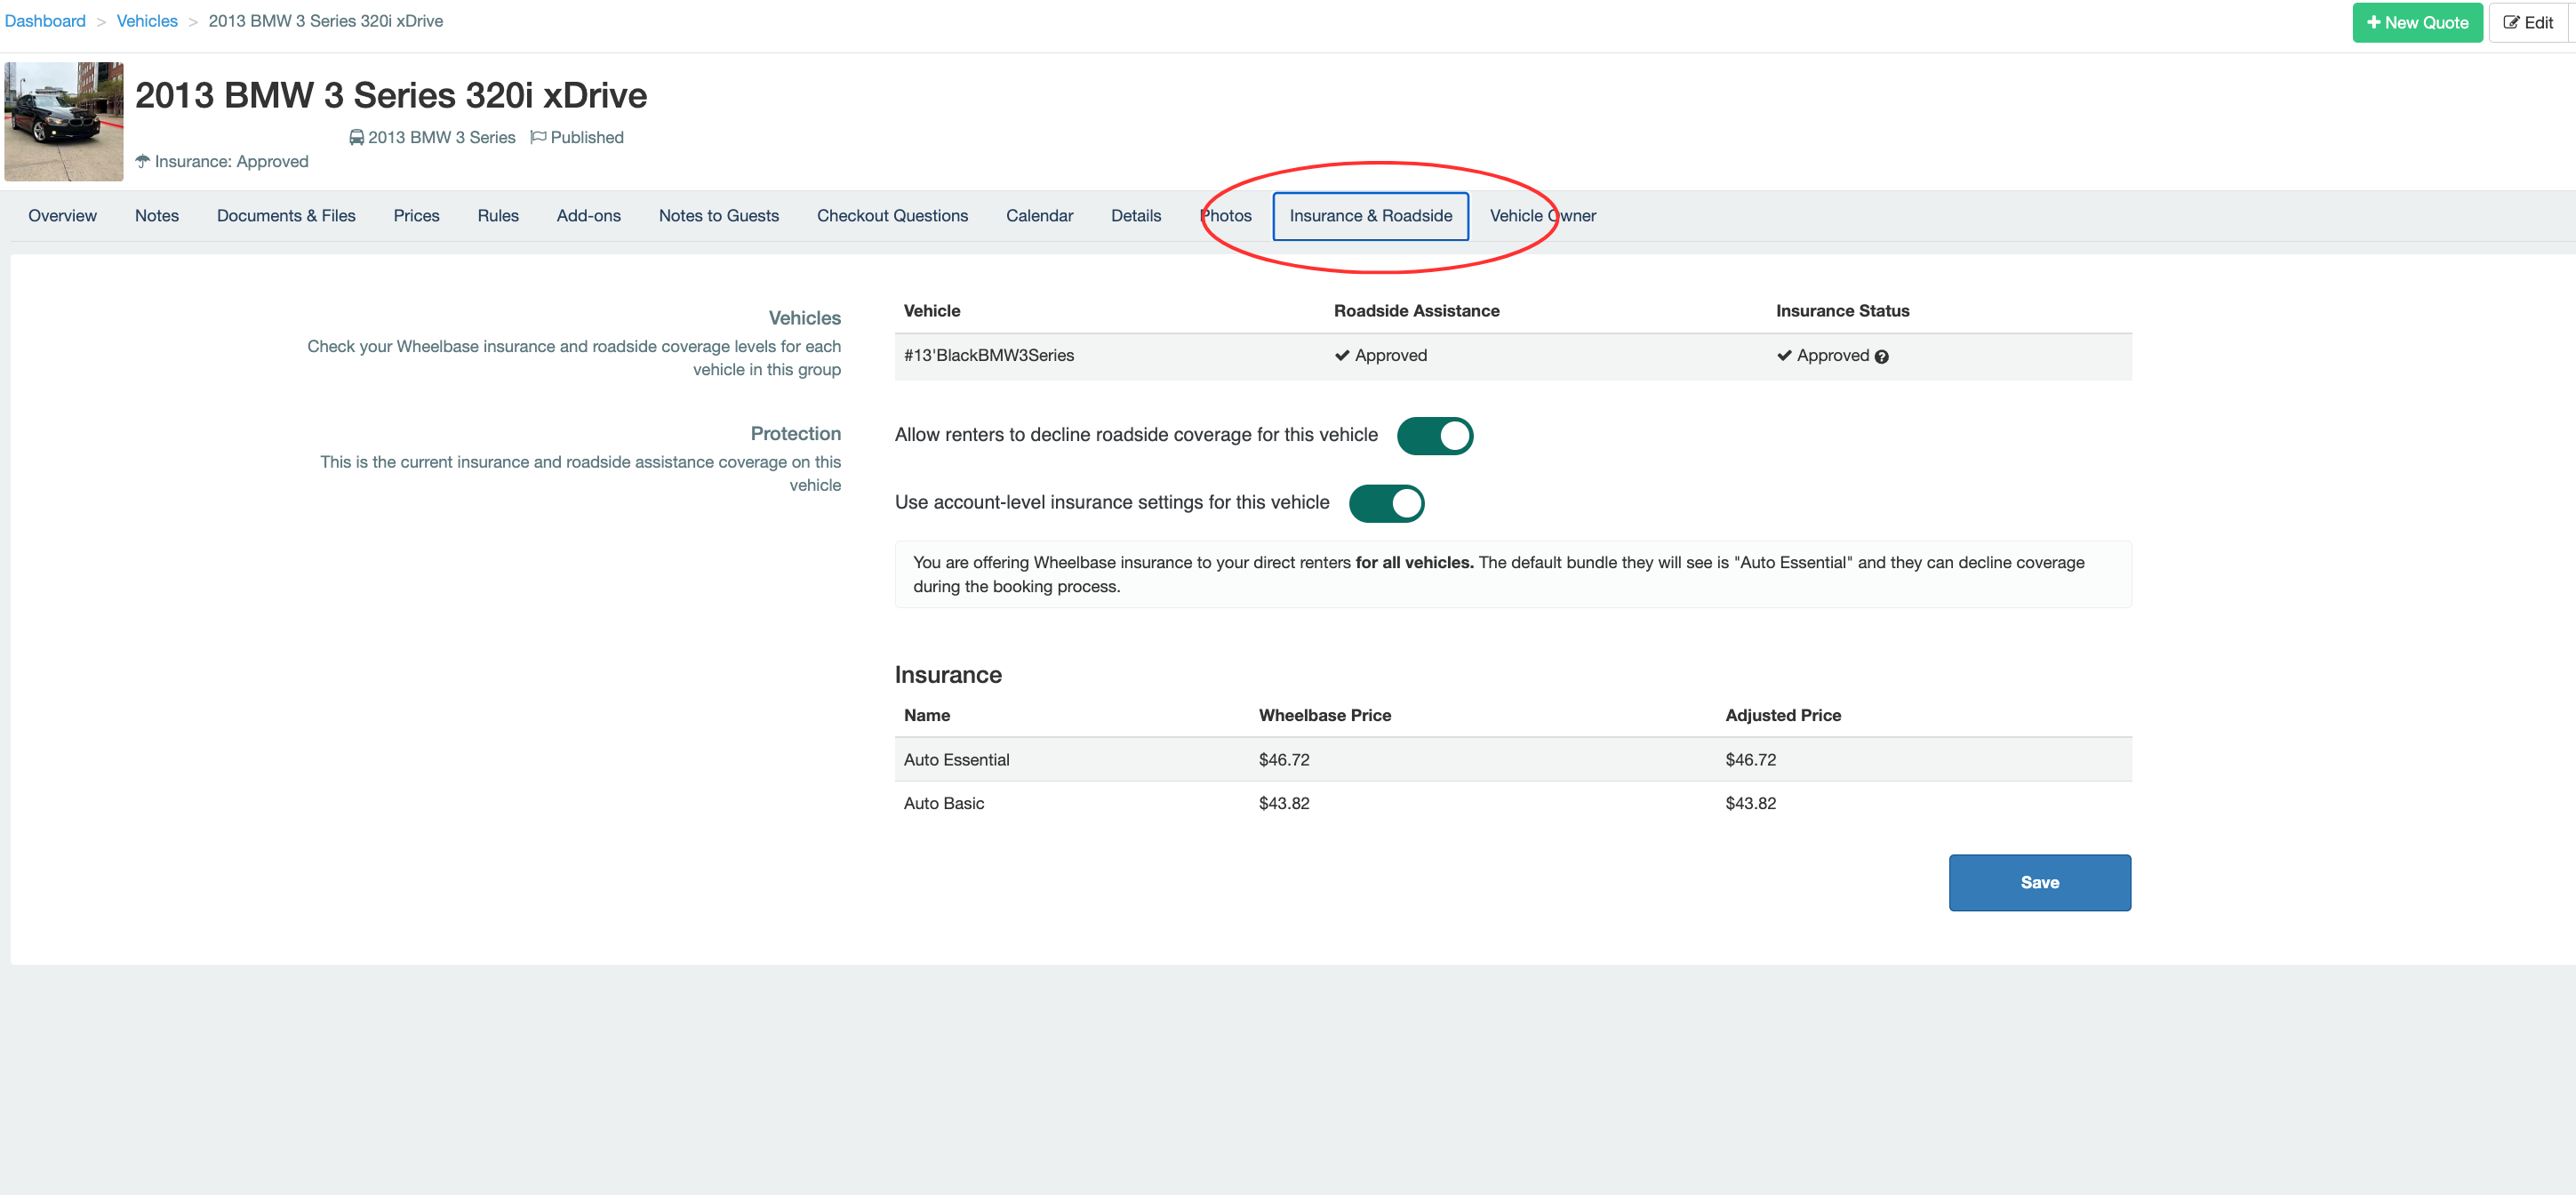The height and width of the screenshot is (1195, 2576).
Task: Click the Adjusted Price column header
Action: [x=1783, y=716]
